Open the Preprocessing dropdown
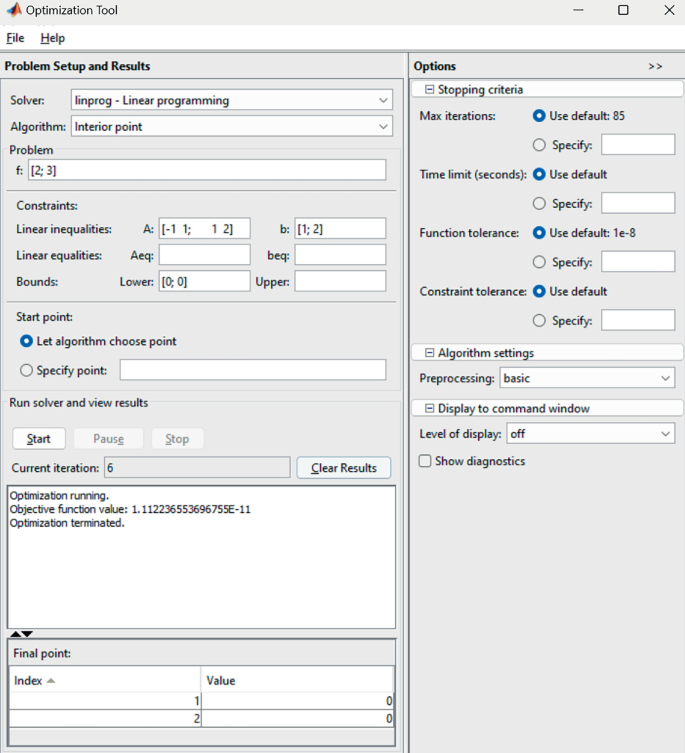This screenshot has height=753, width=685. (x=666, y=379)
